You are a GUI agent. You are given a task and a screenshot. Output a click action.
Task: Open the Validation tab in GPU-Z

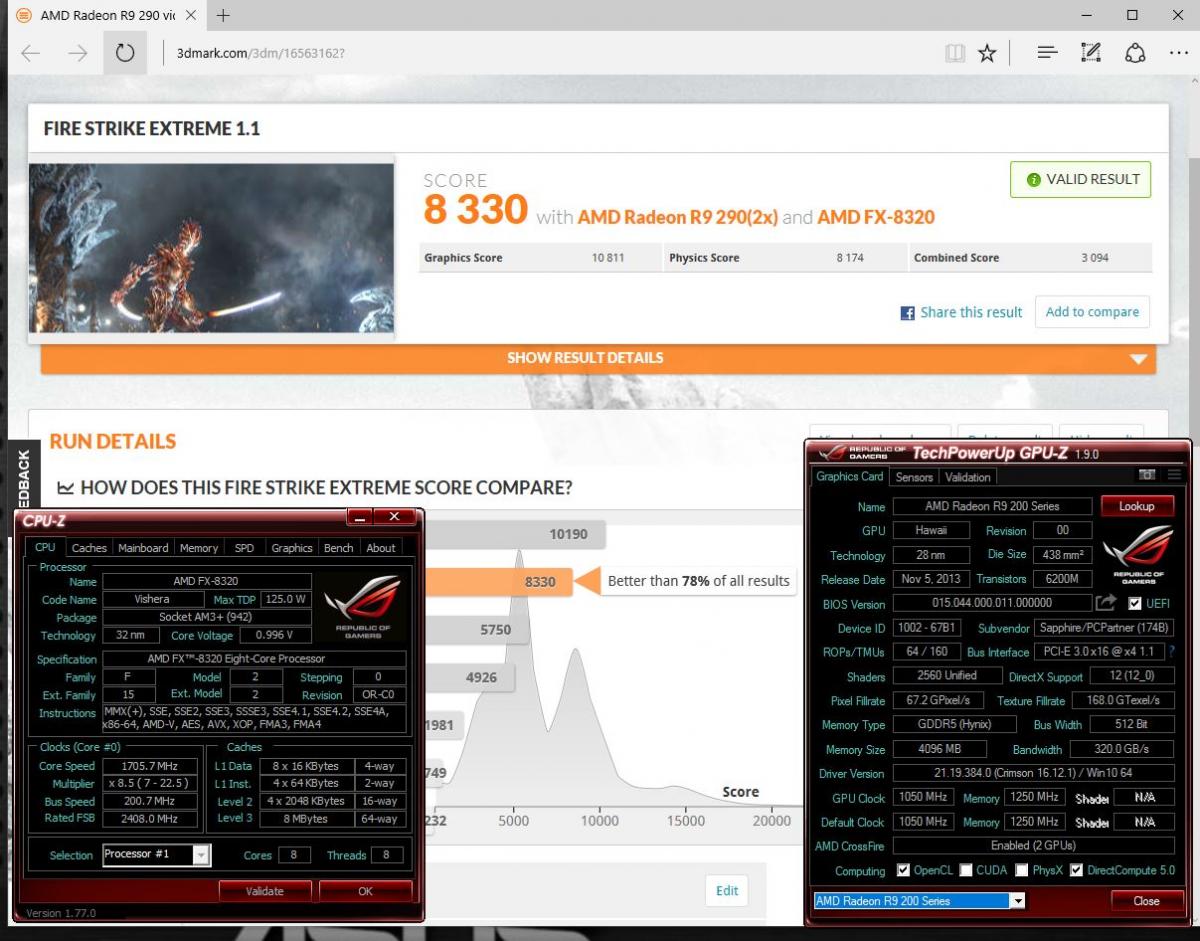(x=968, y=477)
